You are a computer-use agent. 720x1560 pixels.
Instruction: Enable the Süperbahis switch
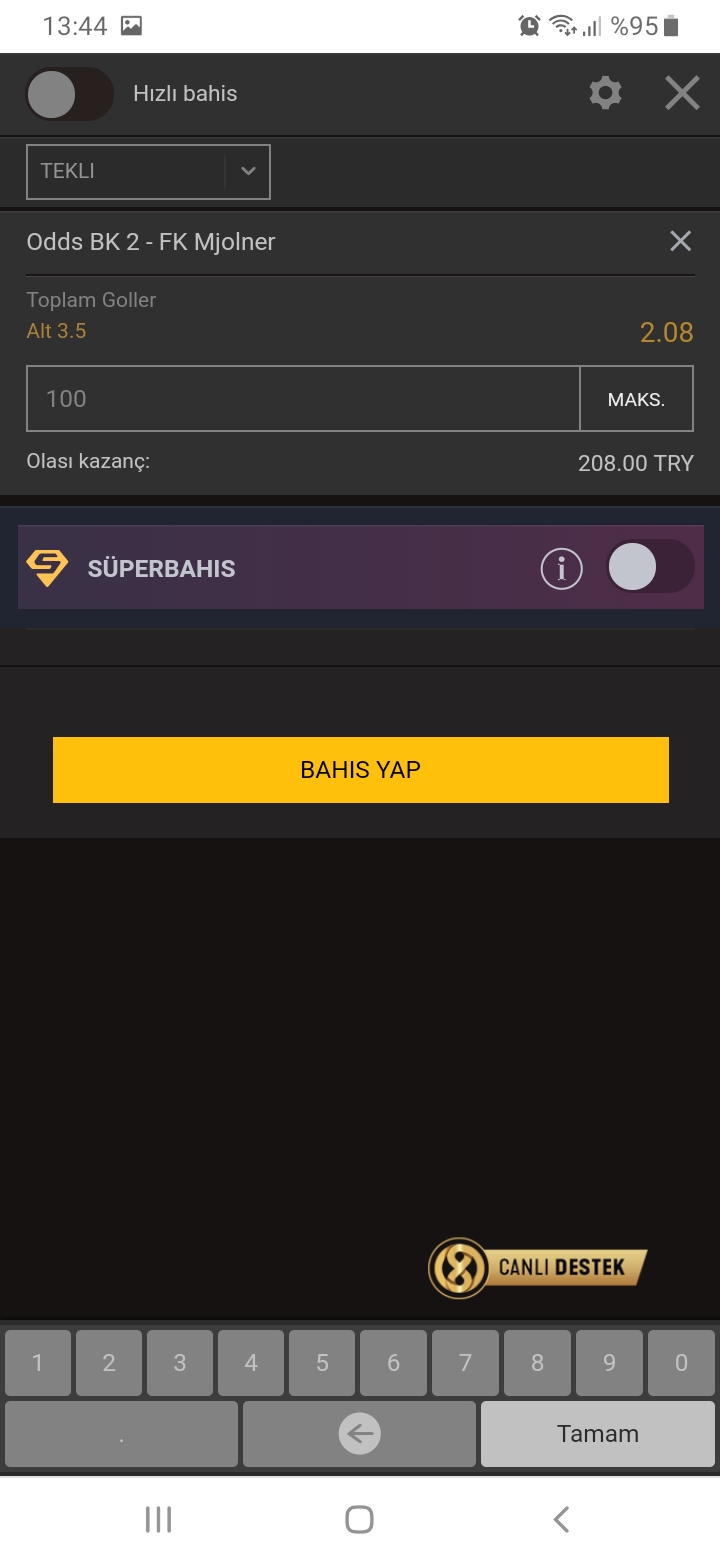pyautogui.click(x=650, y=568)
